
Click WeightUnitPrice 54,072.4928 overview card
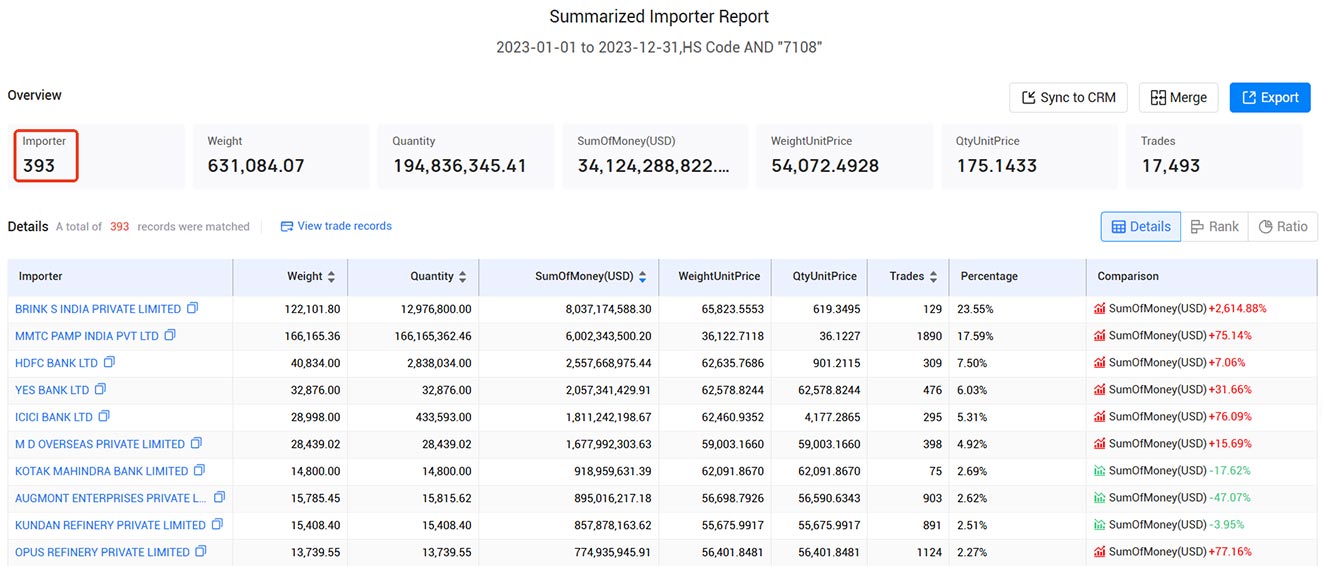[x=845, y=156]
